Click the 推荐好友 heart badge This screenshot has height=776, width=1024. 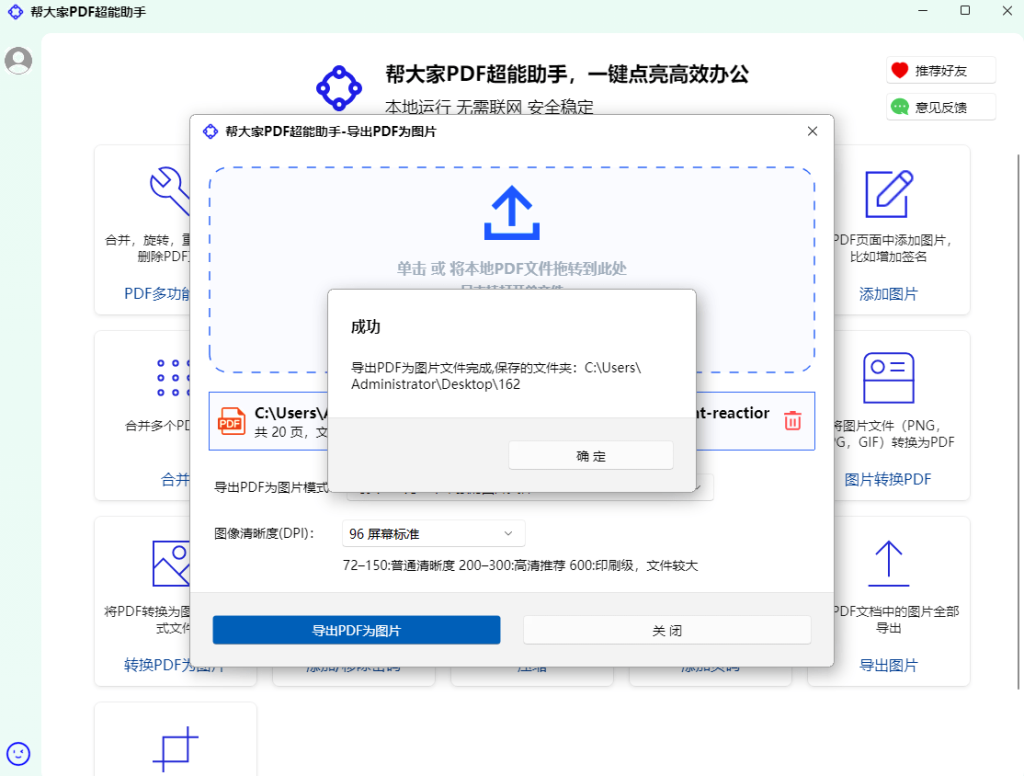coord(939,70)
